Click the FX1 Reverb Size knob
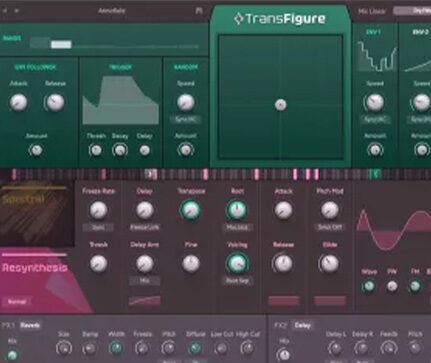 click(63, 348)
